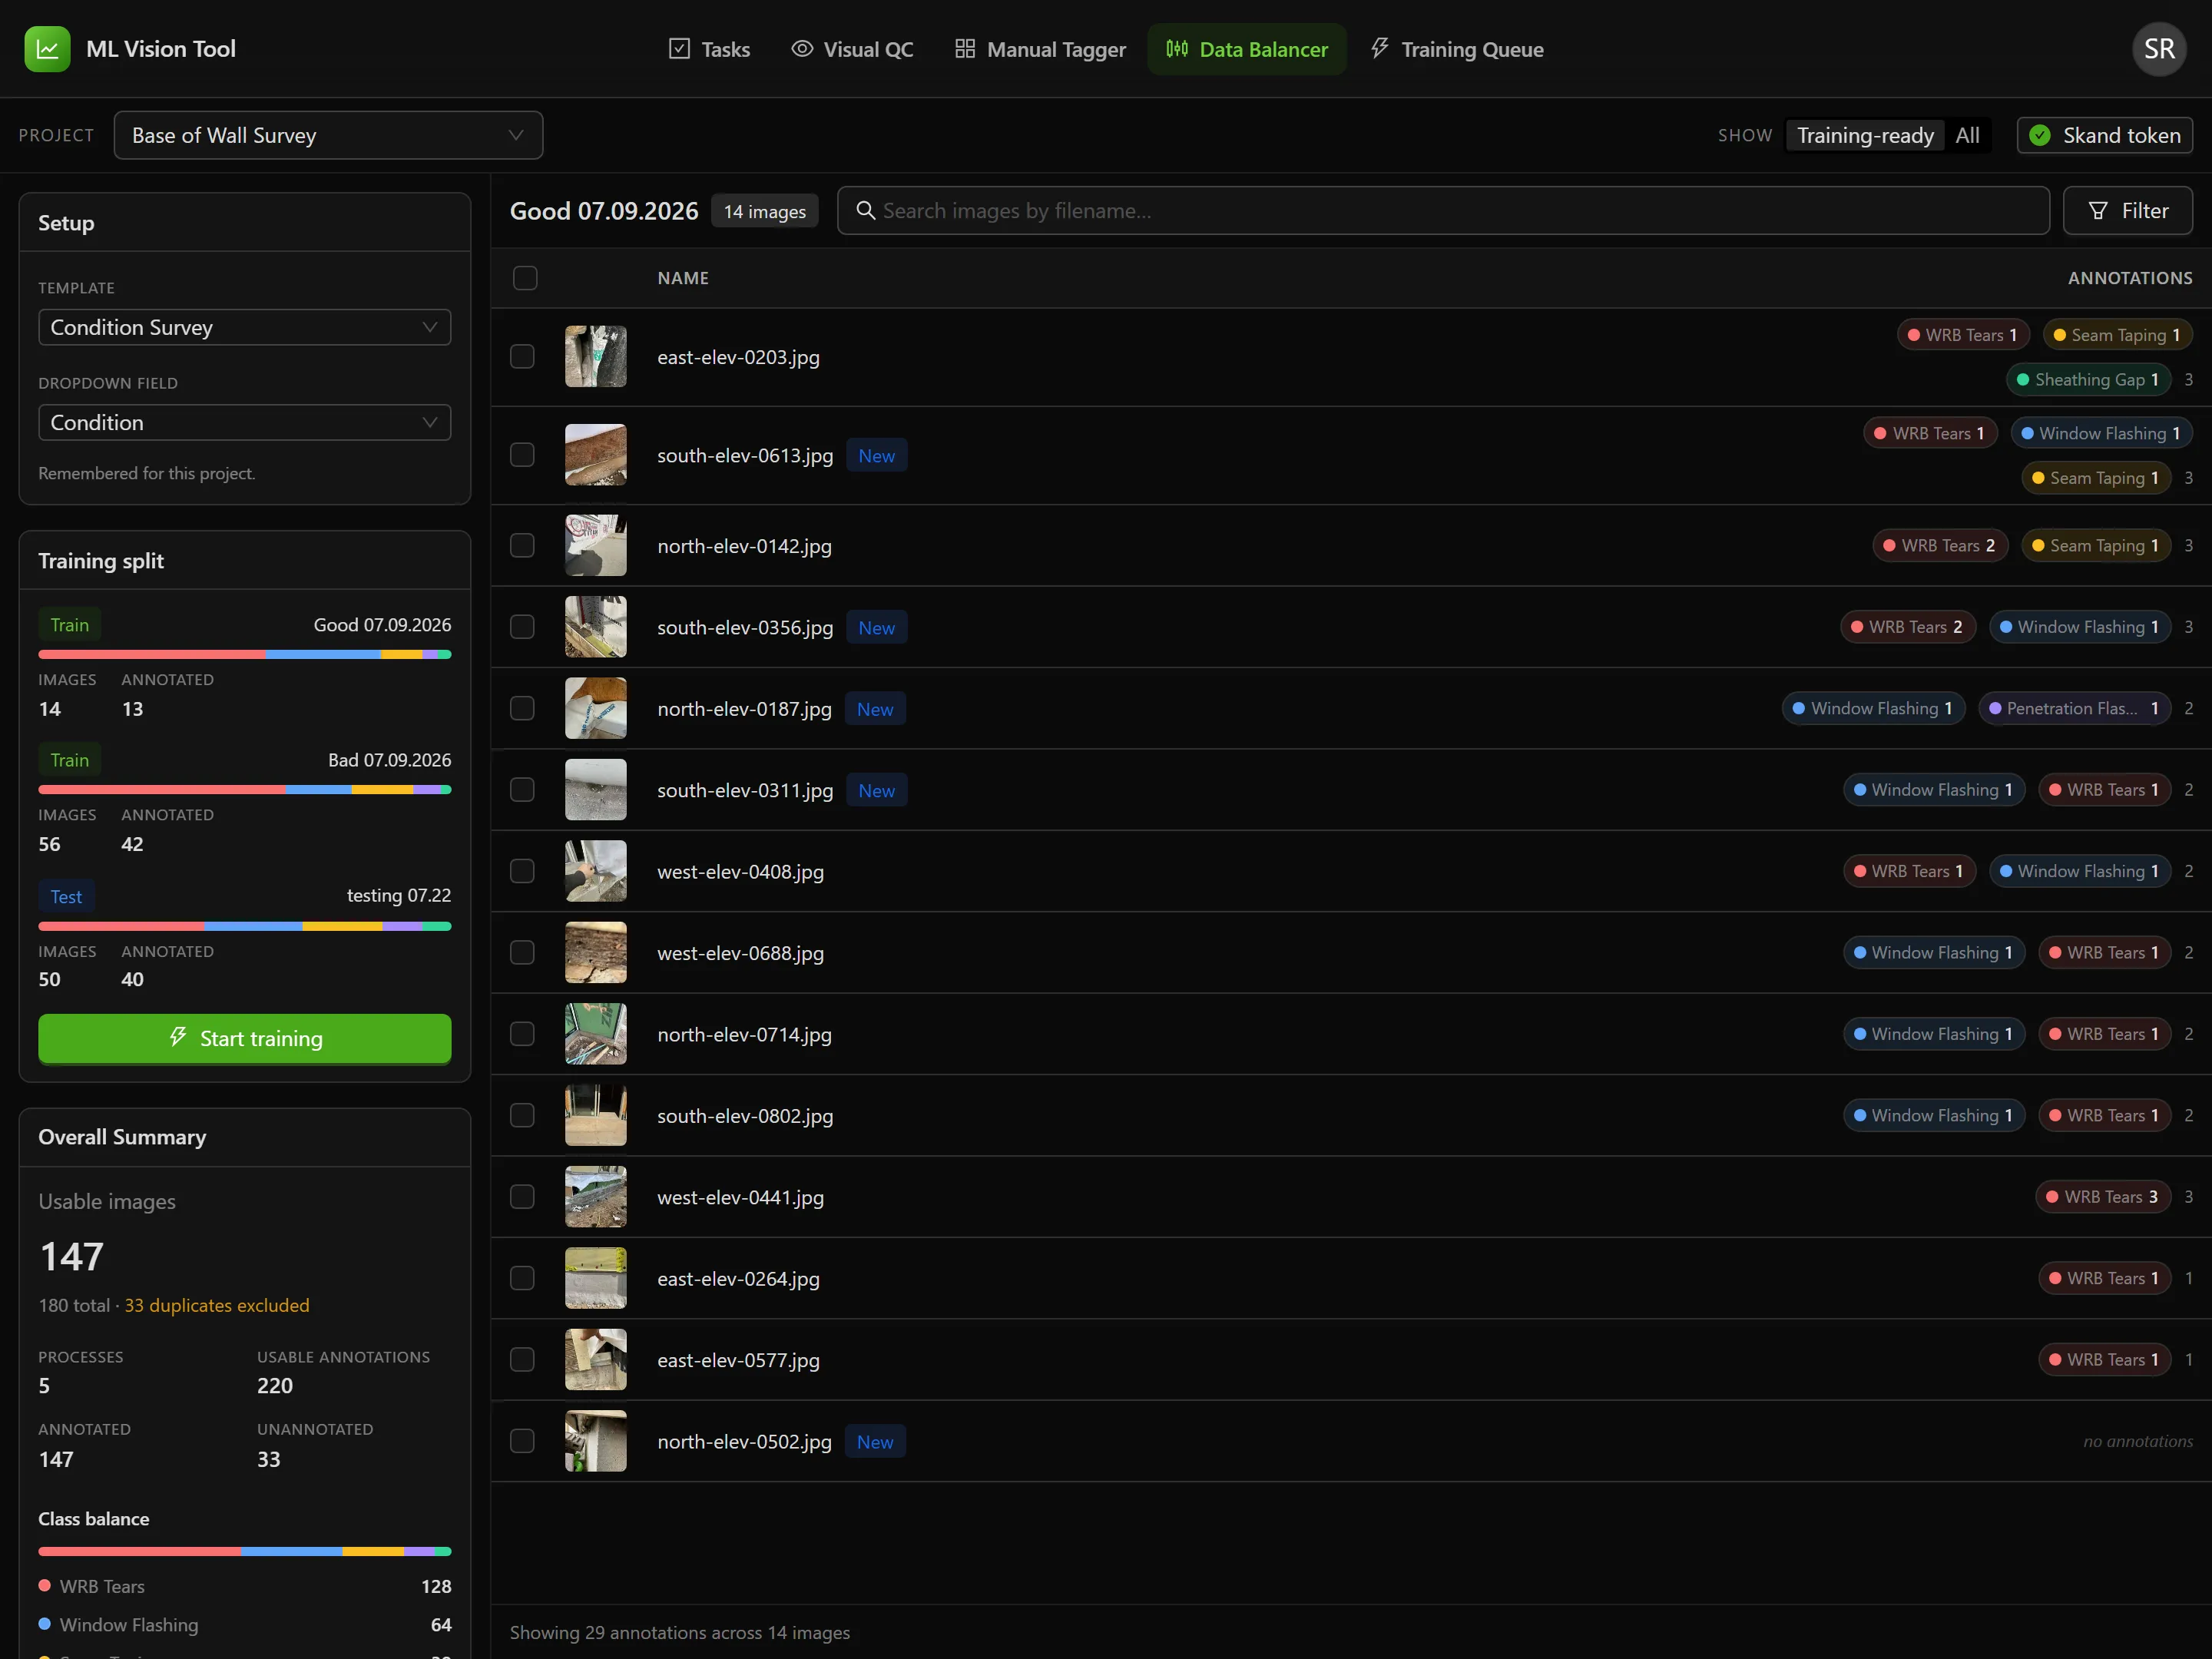This screenshot has width=2212, height=1659.
Task: Click the Visual QC eye icon
Action: pos(802,49)
